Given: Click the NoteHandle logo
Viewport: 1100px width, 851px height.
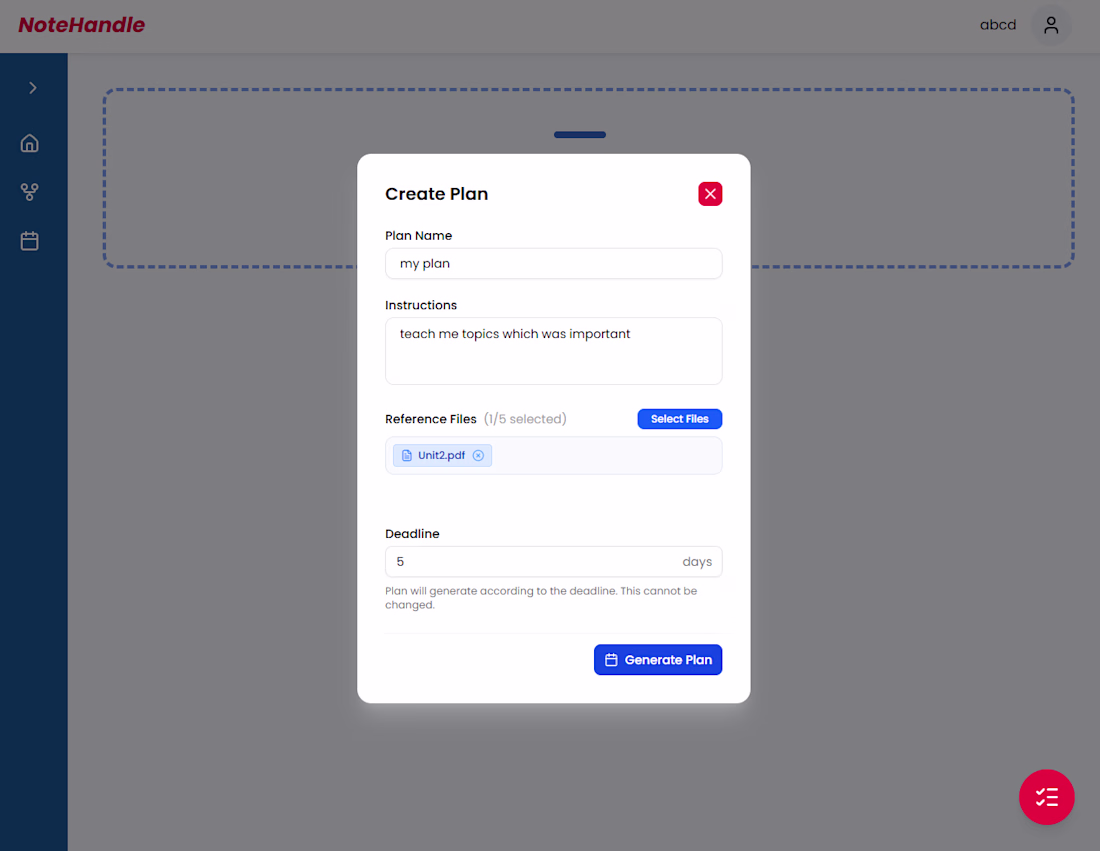Looking at the screenshot, I should point(81,25).
